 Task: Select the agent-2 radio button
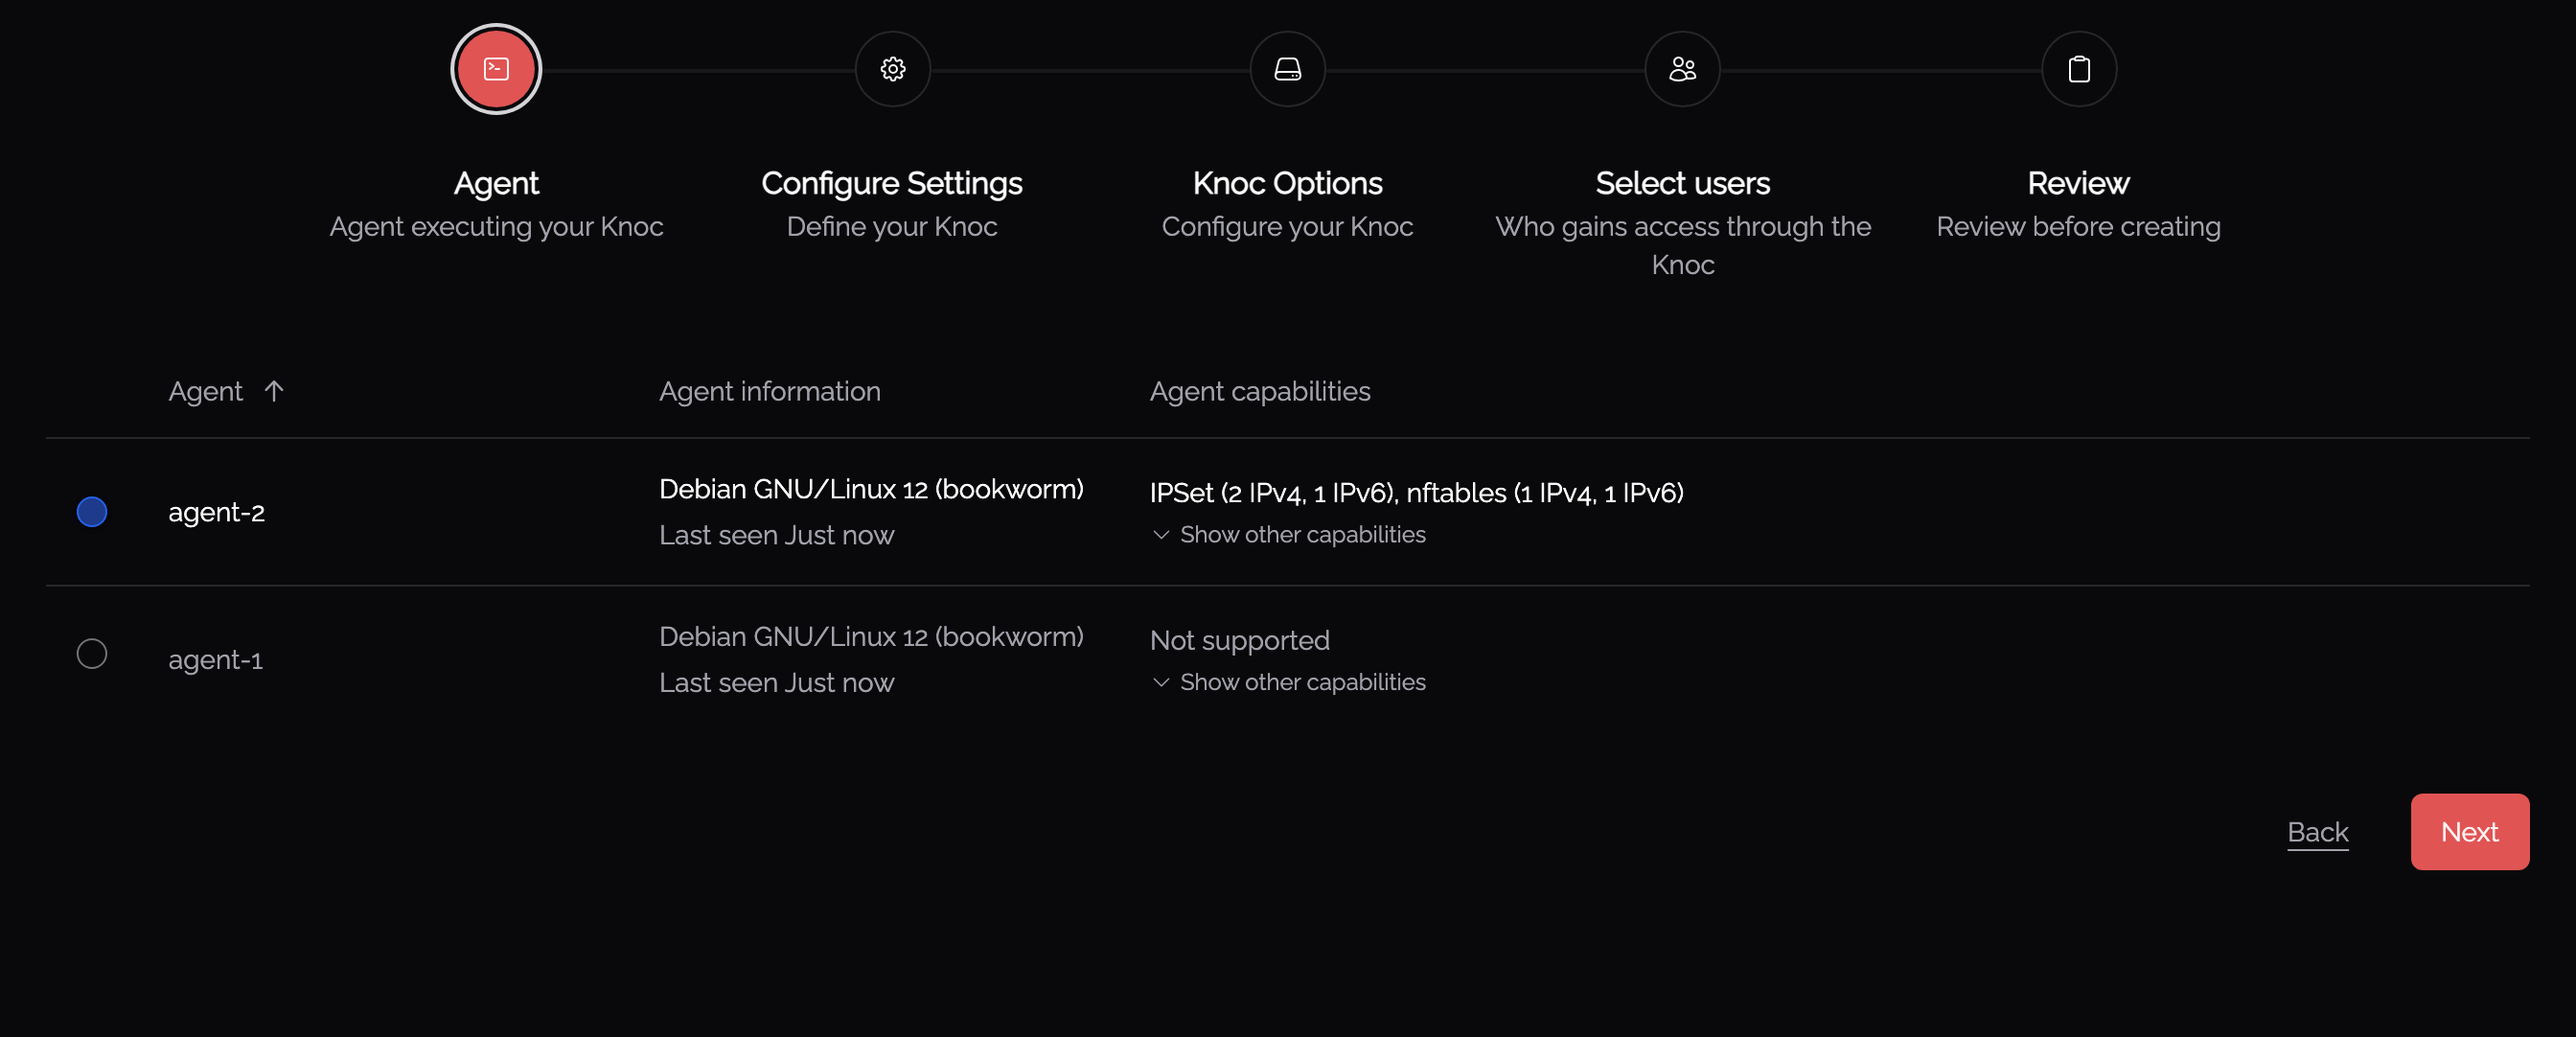92,512
